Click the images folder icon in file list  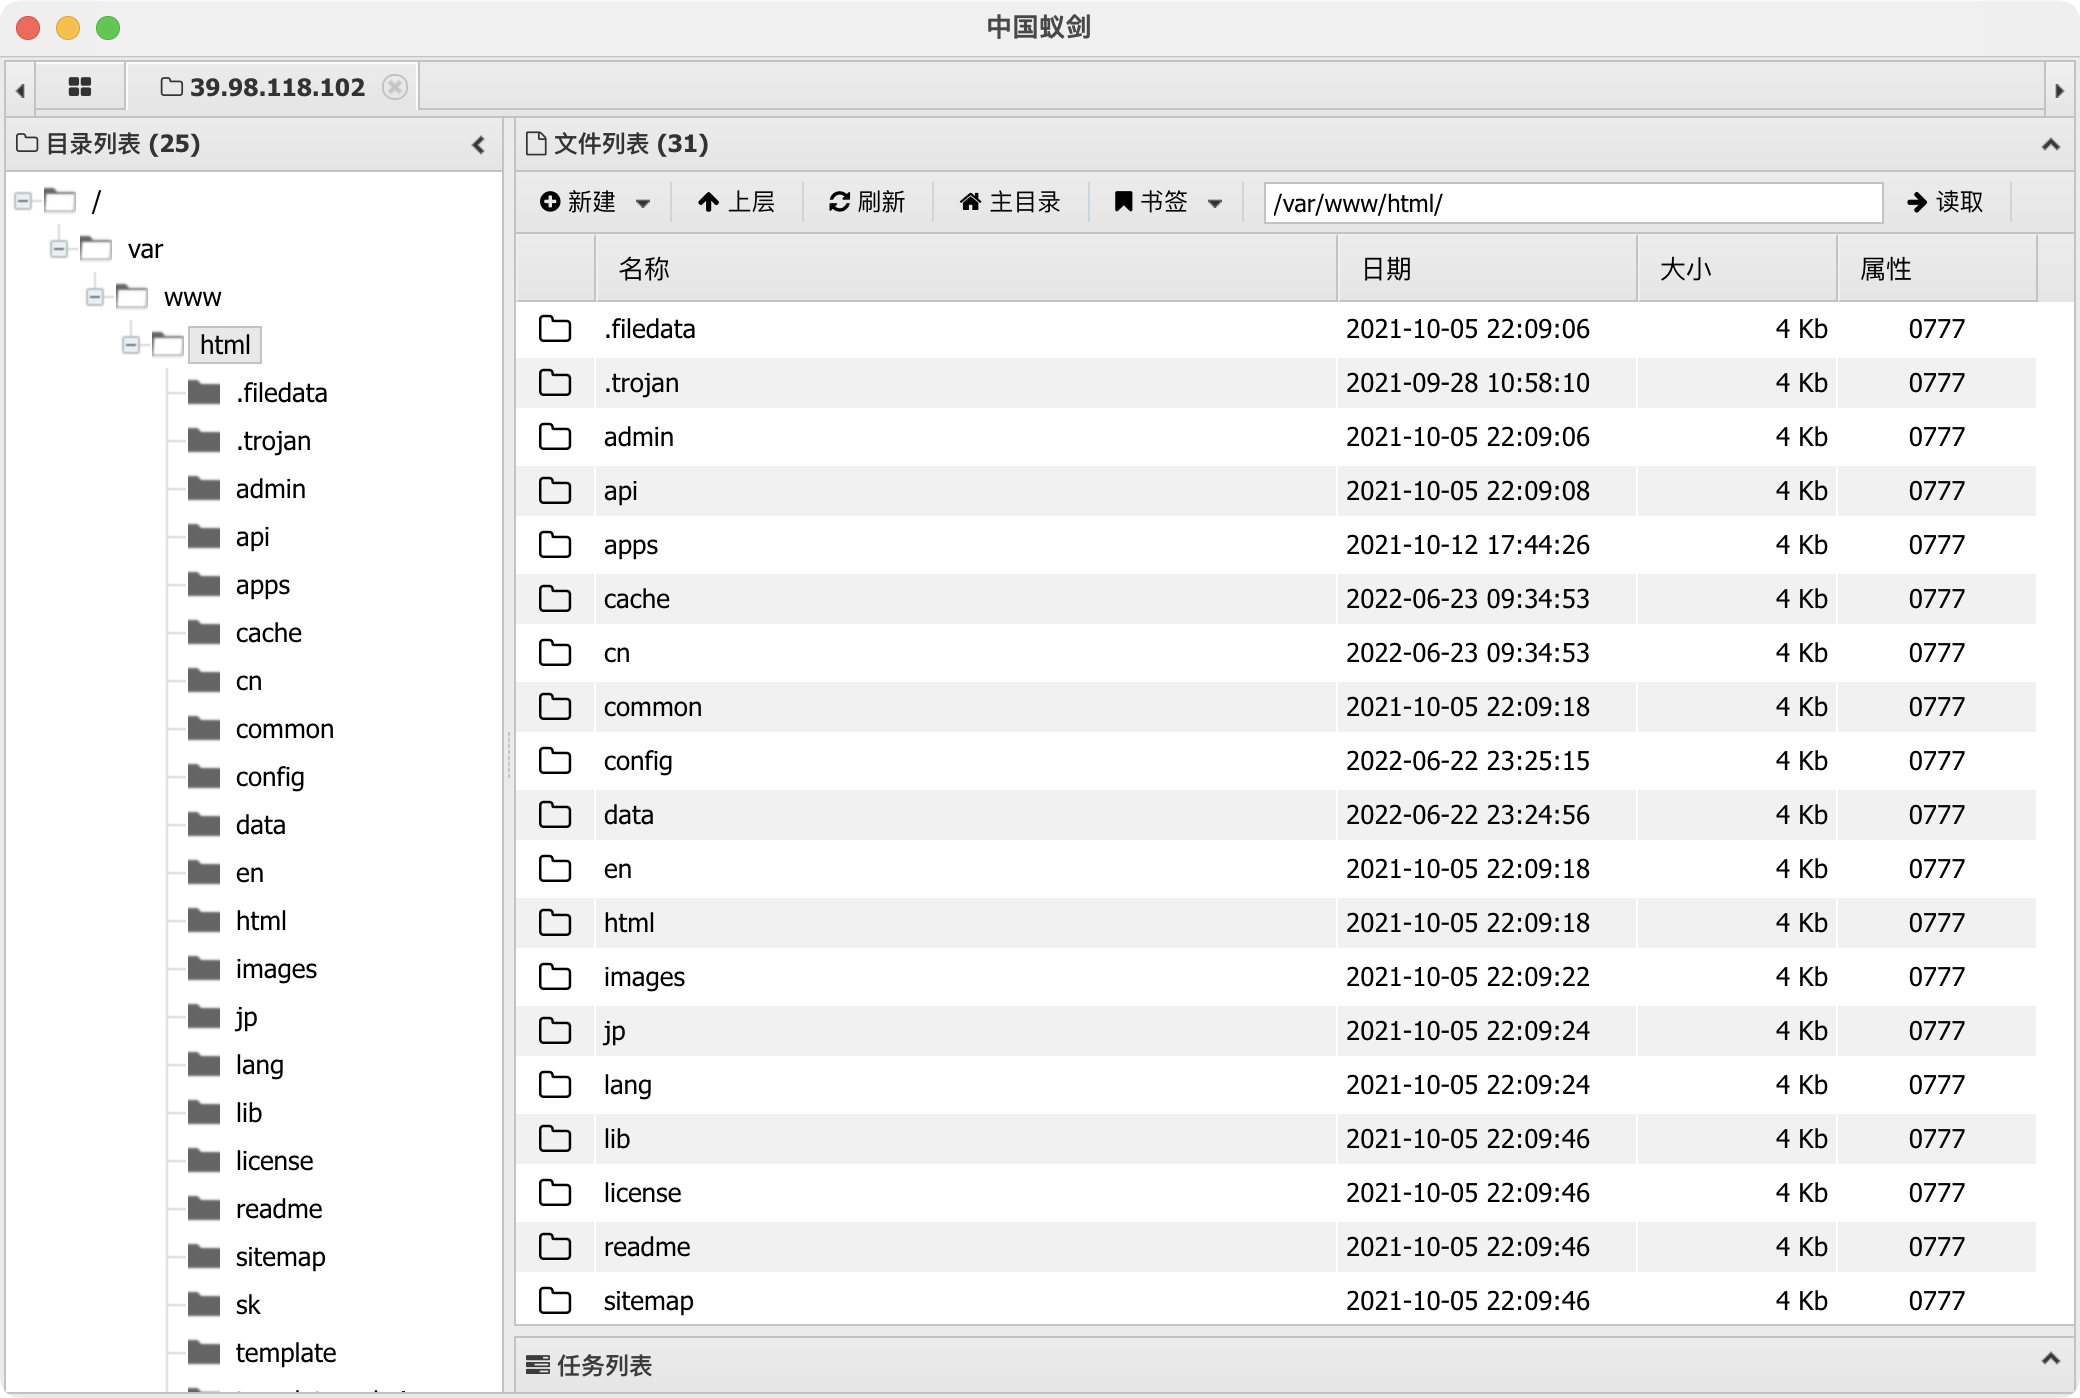tap(555, 977)
